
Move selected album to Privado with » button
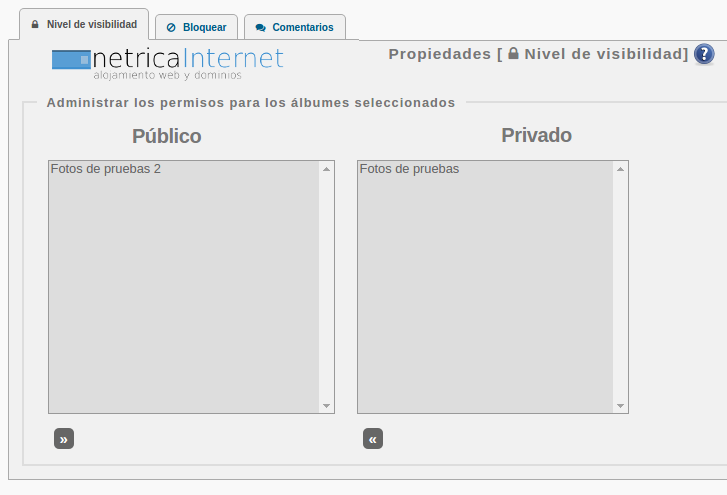[x=64, y=439]
